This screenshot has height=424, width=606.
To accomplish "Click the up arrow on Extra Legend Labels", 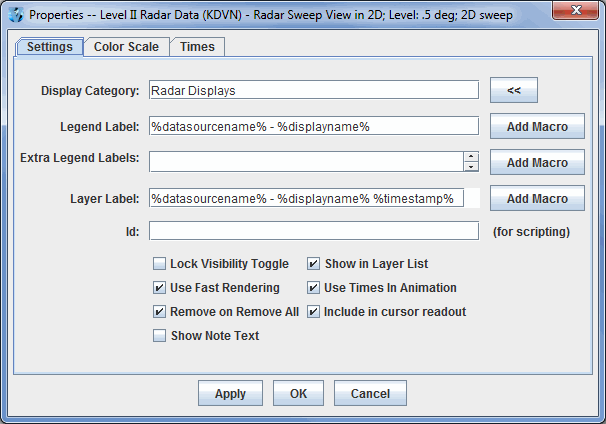I will coord(471,156).
